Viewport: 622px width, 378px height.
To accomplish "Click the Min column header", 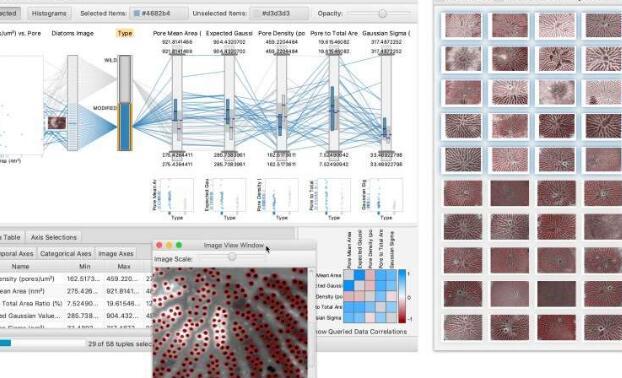I will click(84, 267).
